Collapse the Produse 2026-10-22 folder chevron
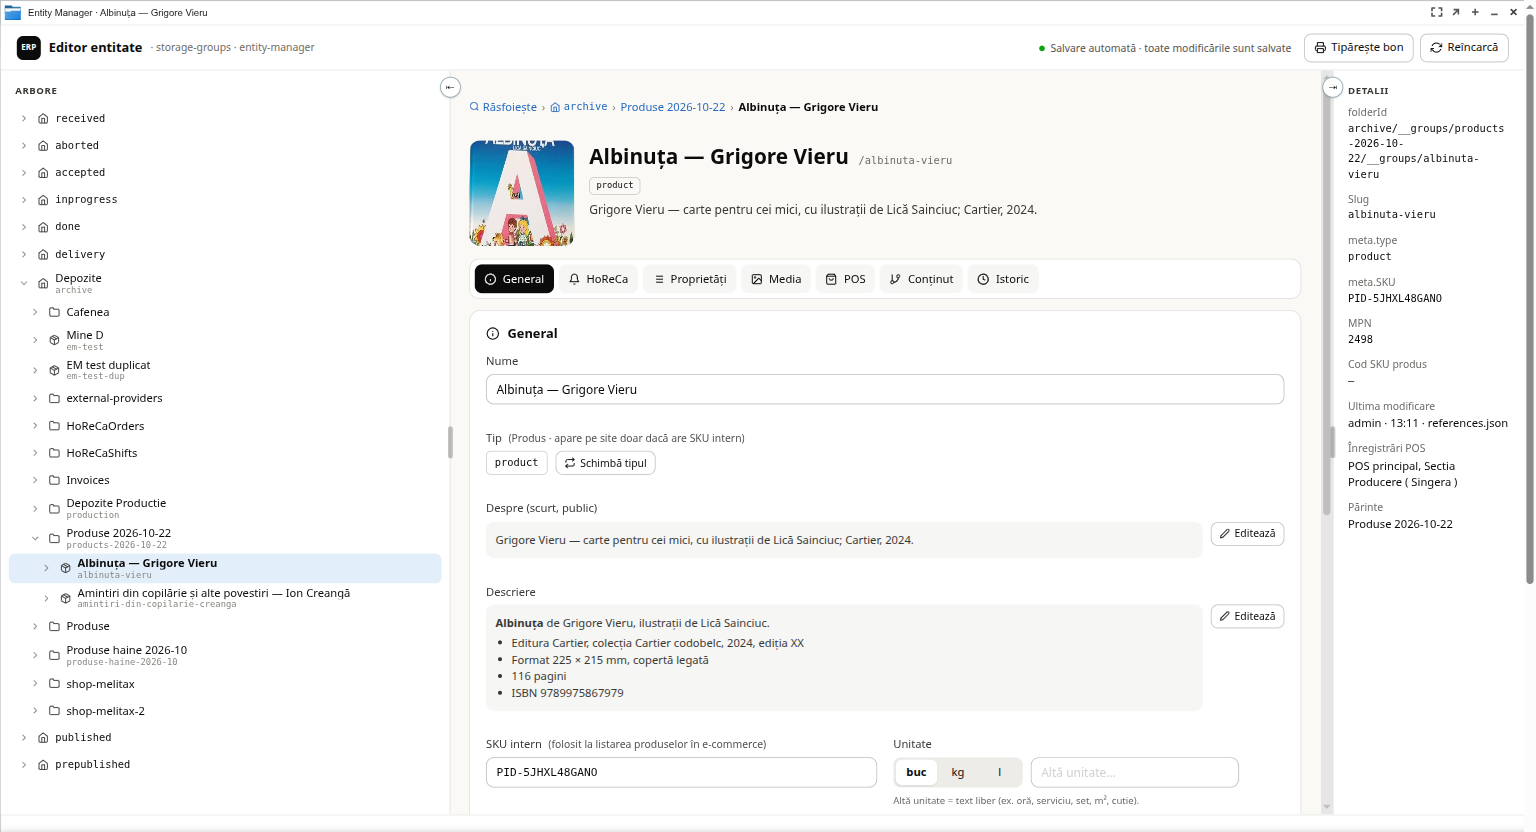 coord(35,538)
